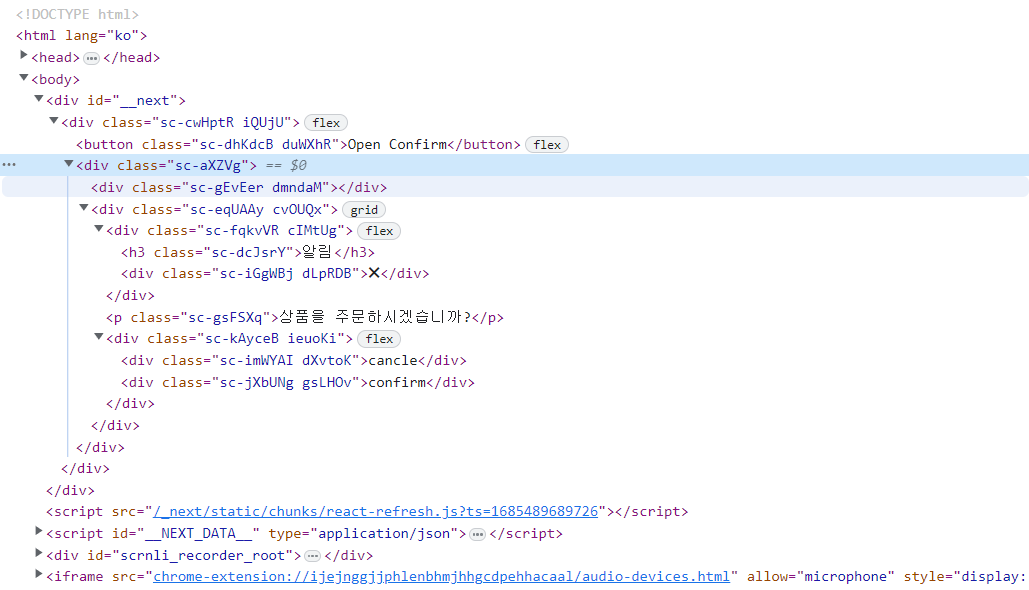Open the react-refresh.js script link
The height and width of the screenshot is (590, 1029).
[x=375, y=511]
